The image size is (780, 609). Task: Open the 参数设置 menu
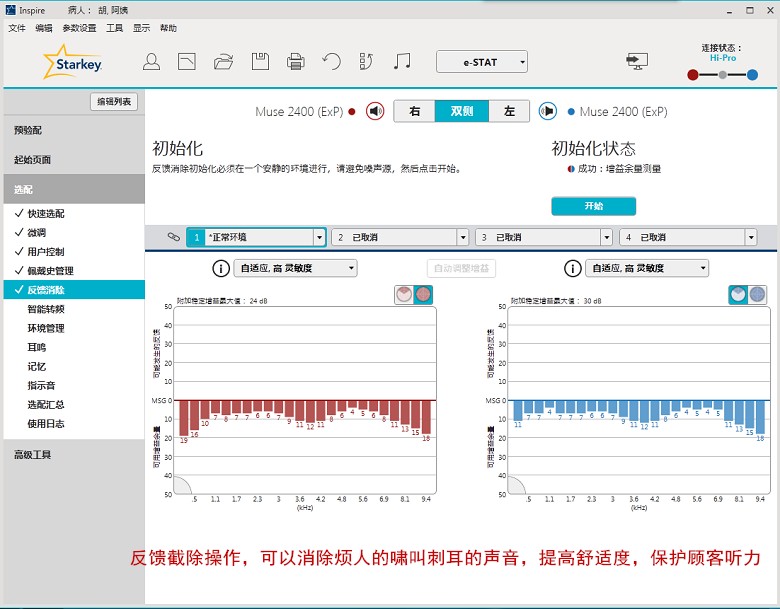pos(80,28)
